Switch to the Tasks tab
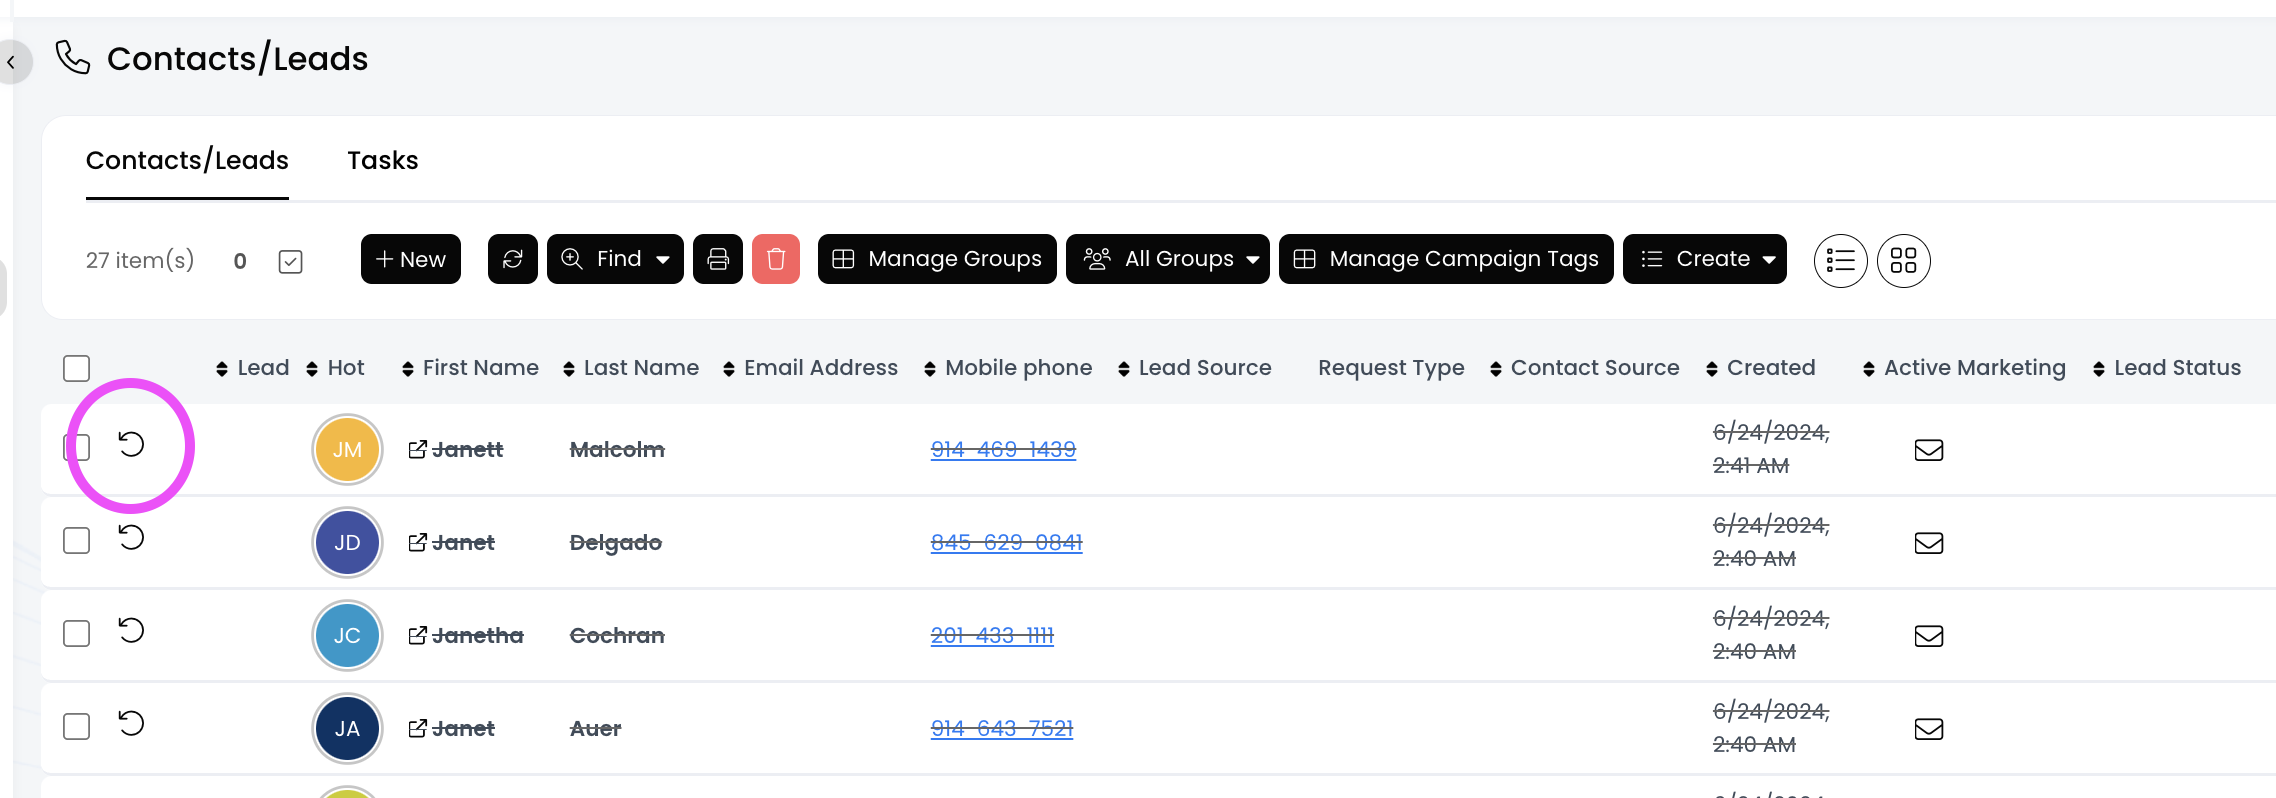 [x=382, y=161]
